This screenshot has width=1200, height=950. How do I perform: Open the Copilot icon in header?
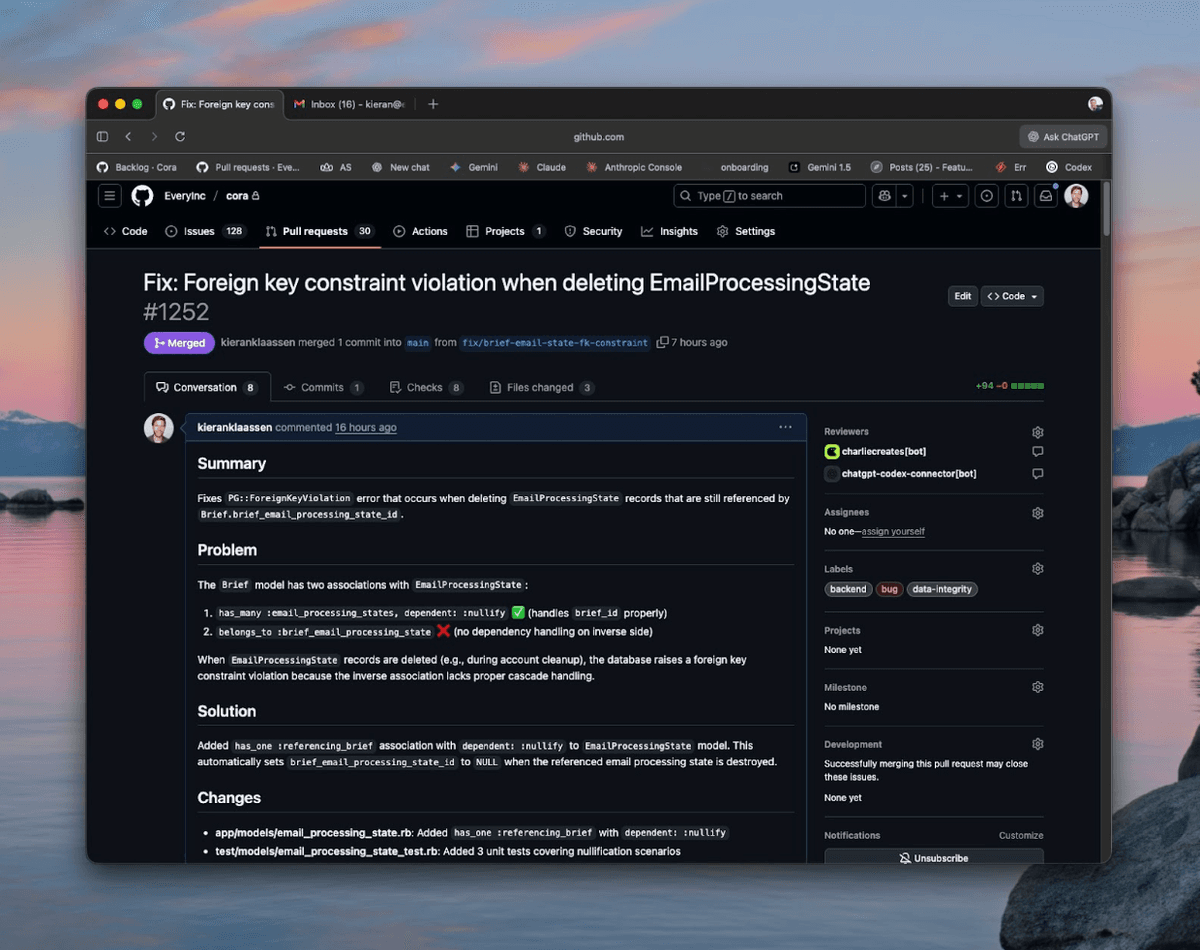pos(884,196)
